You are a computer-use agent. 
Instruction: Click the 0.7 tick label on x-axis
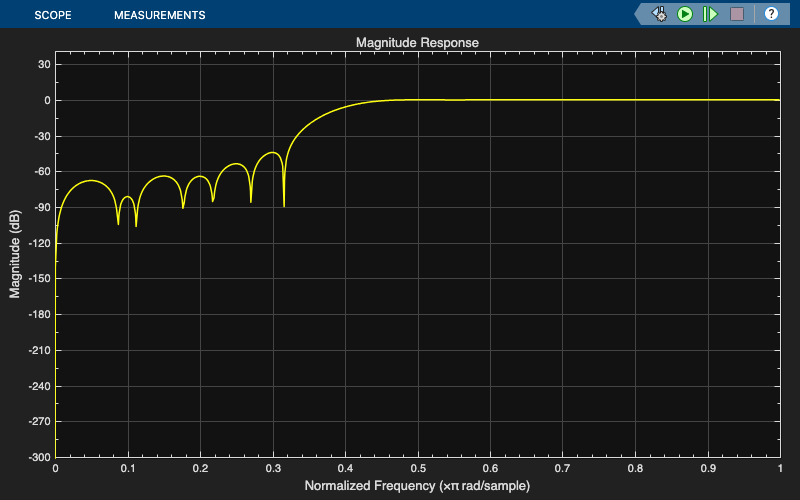click(x=563, y=468)
